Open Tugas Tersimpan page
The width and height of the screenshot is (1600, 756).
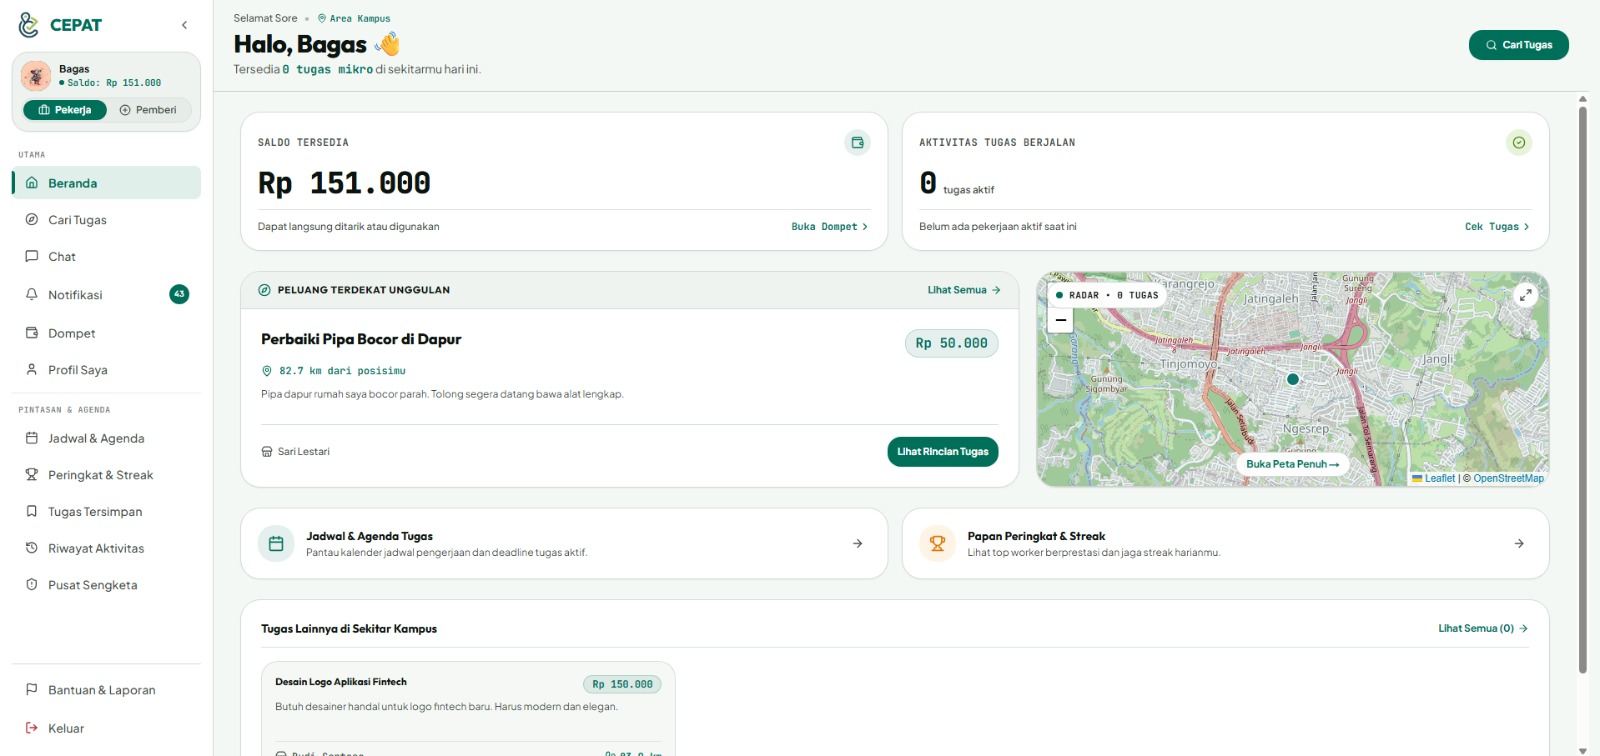pos(106,512)
